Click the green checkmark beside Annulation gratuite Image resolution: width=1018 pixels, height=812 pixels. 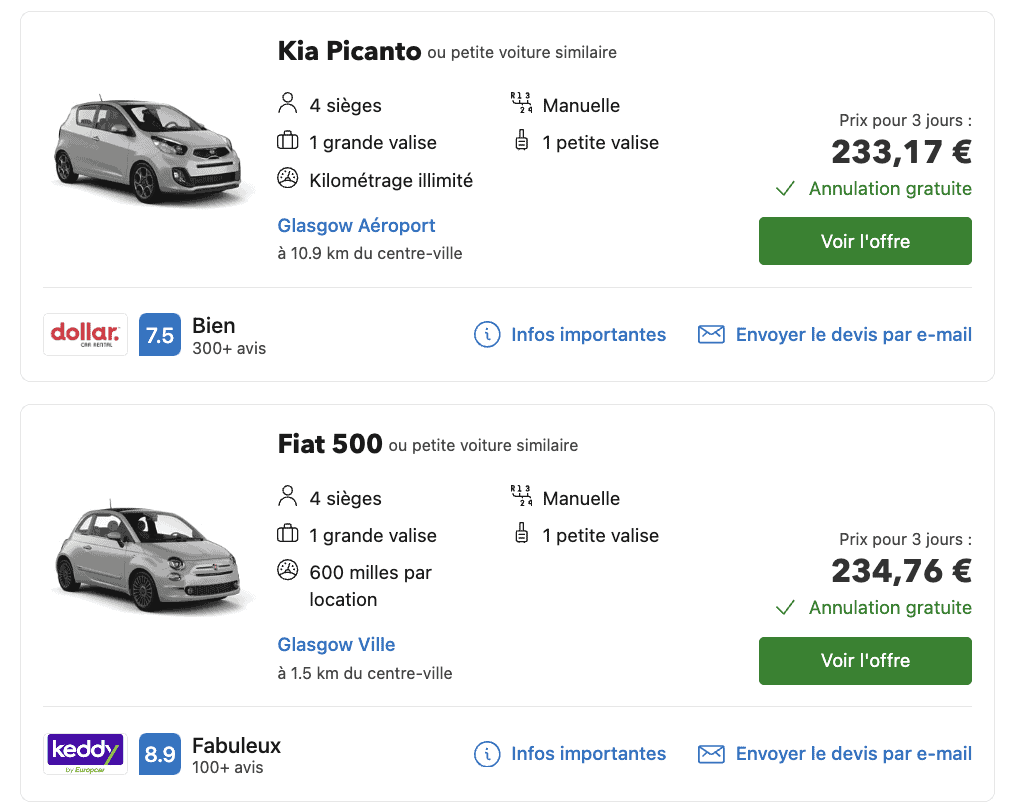click(785, 188)
